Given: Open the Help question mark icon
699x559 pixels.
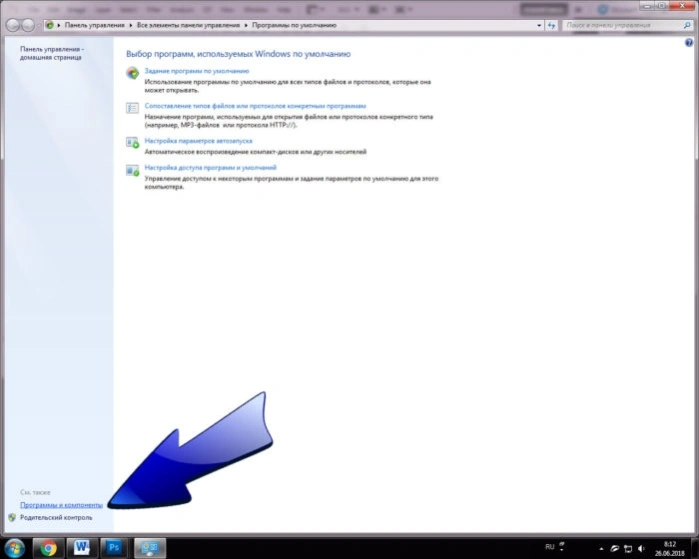Looking at the screenshot, I should 689,43.
